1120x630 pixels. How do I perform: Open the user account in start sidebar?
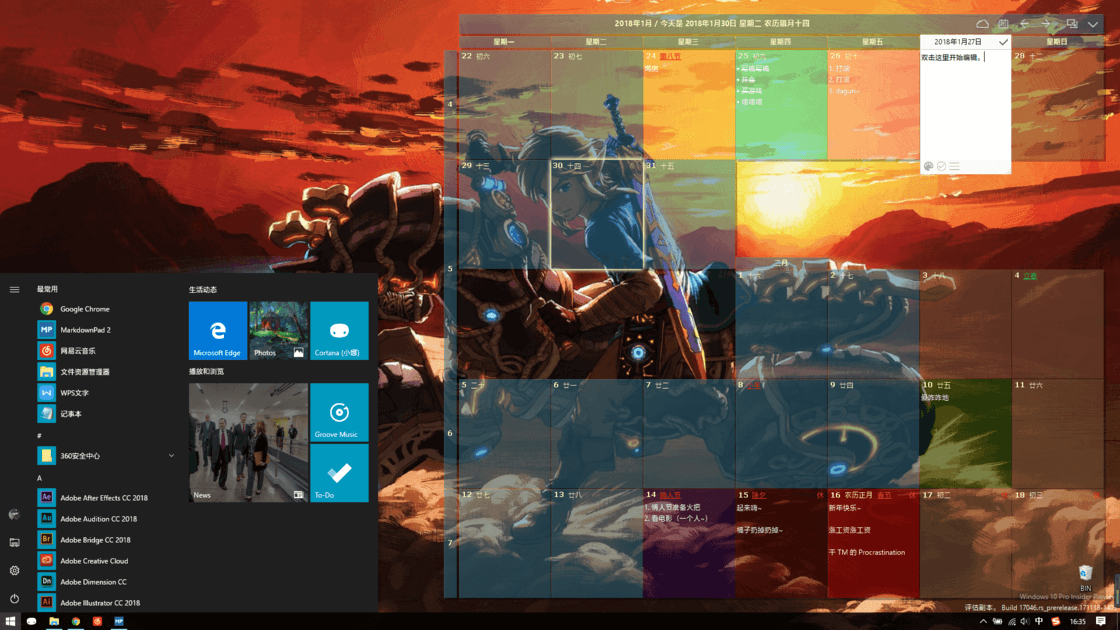(14, 514)
